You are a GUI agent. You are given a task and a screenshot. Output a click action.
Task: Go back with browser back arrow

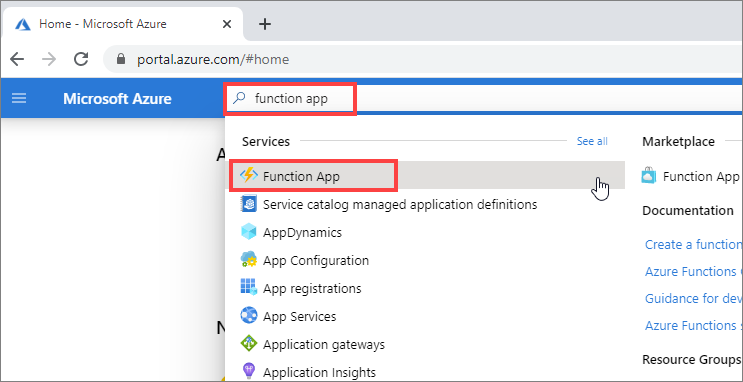click(17, 59)
